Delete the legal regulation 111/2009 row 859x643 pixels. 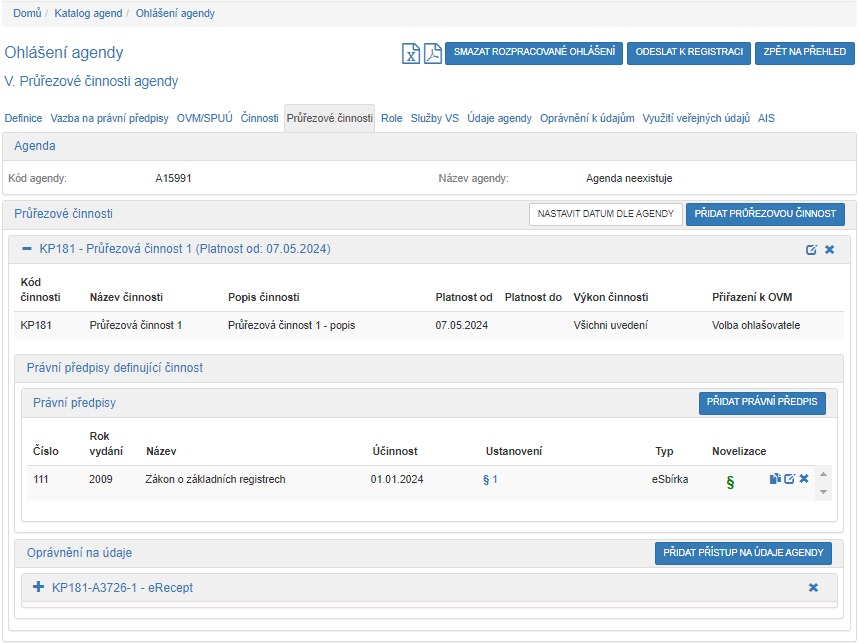pos(804,479)
